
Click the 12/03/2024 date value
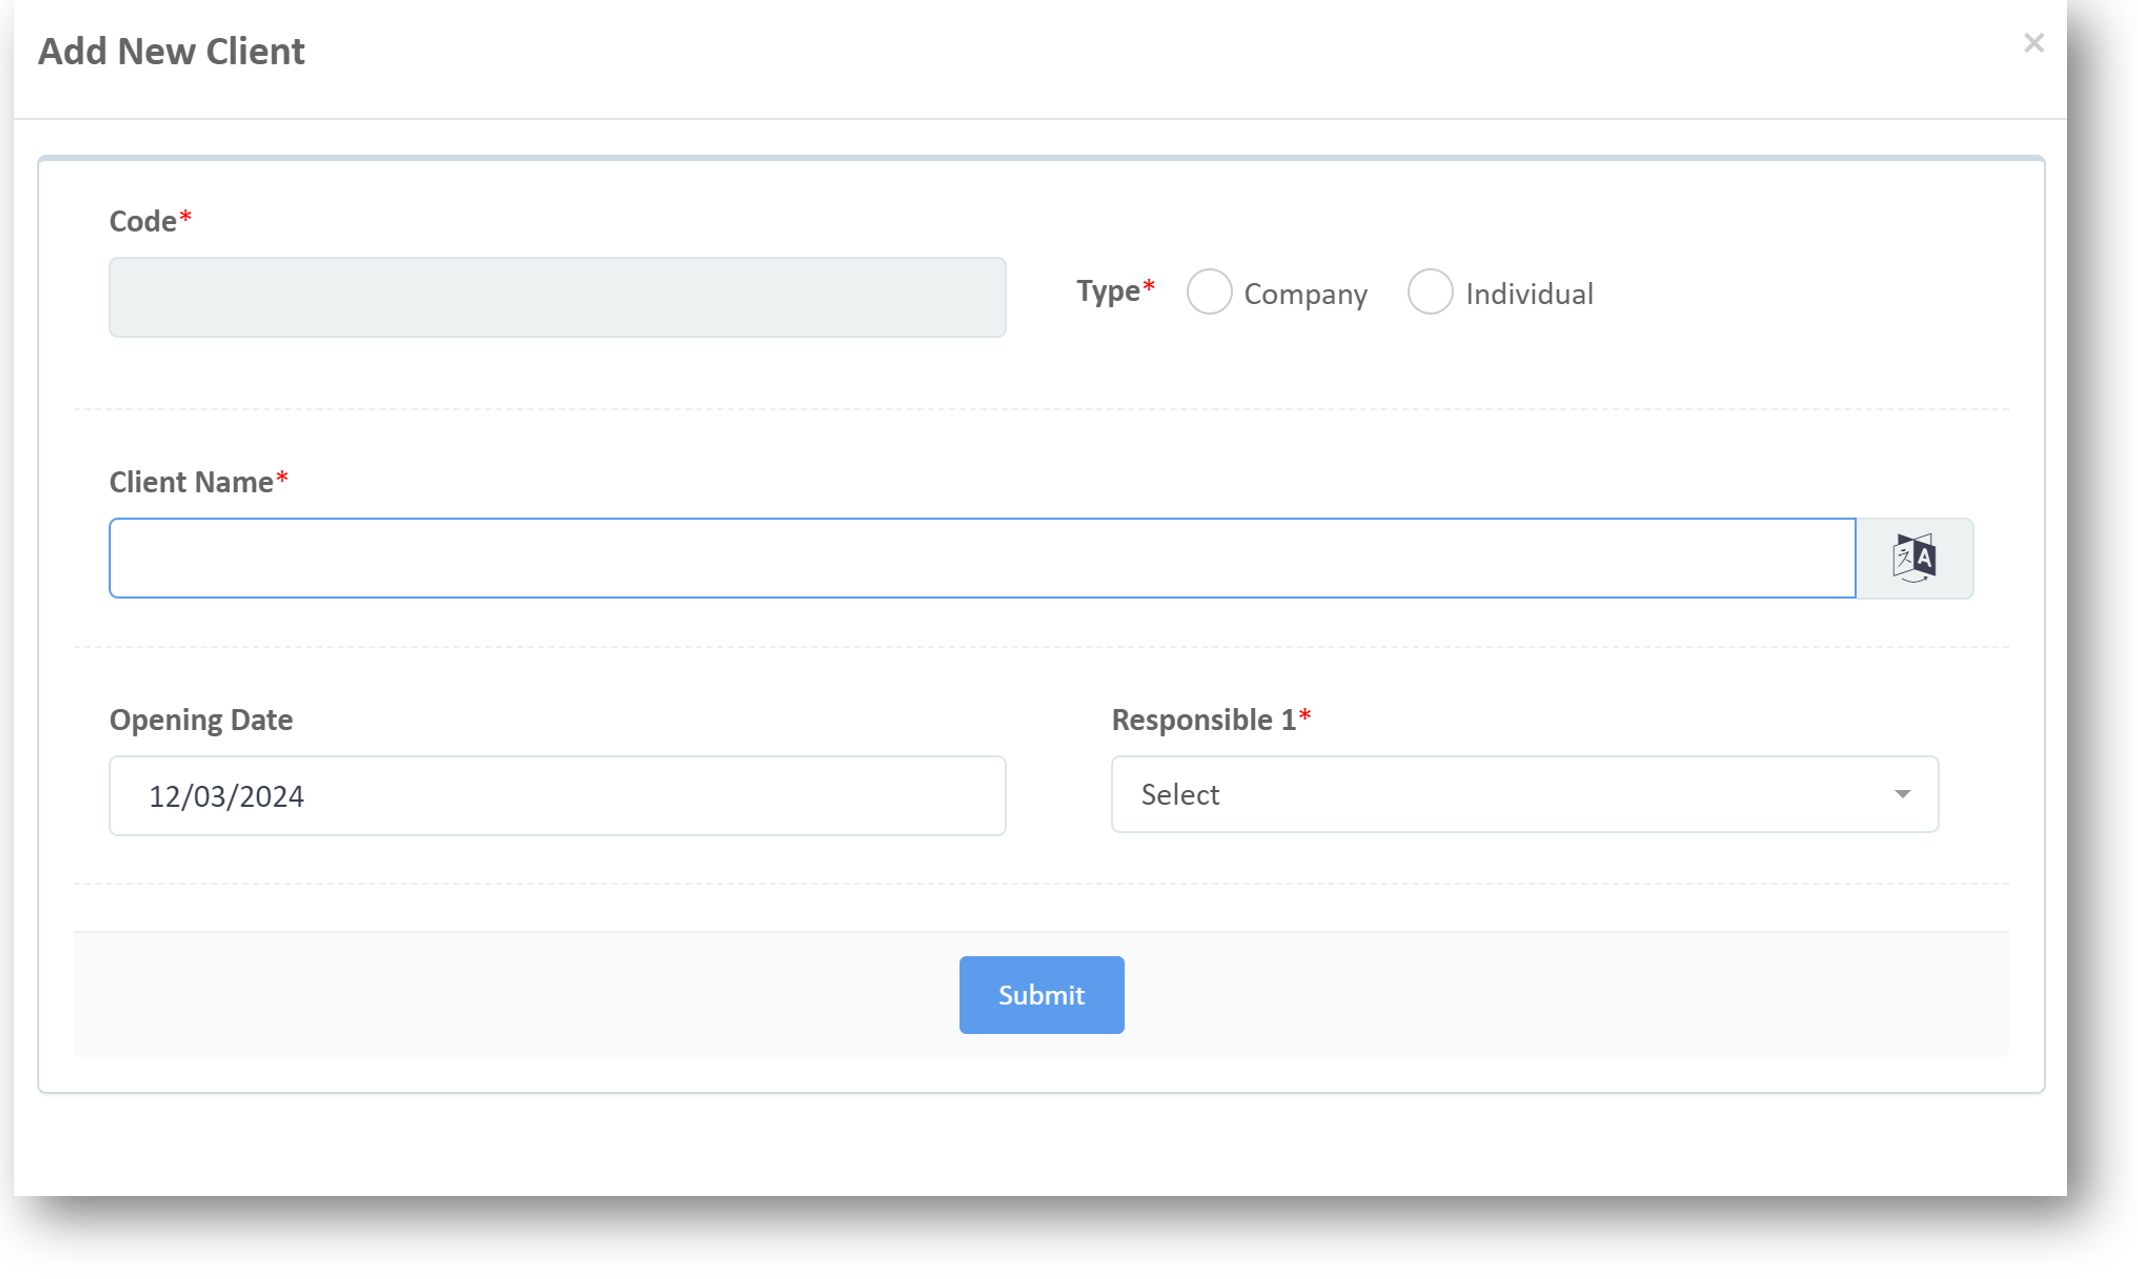226,796
